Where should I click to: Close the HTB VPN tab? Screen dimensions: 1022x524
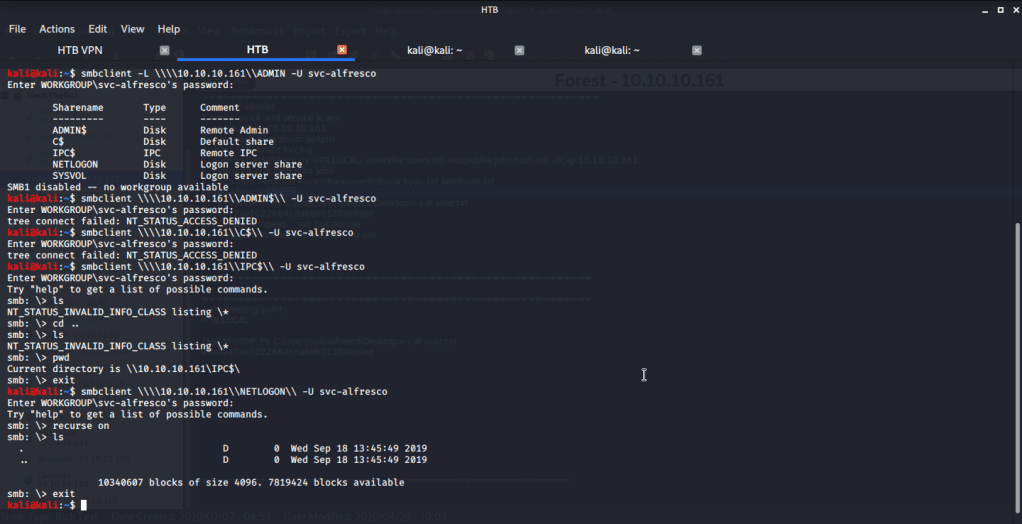(165, 50)
